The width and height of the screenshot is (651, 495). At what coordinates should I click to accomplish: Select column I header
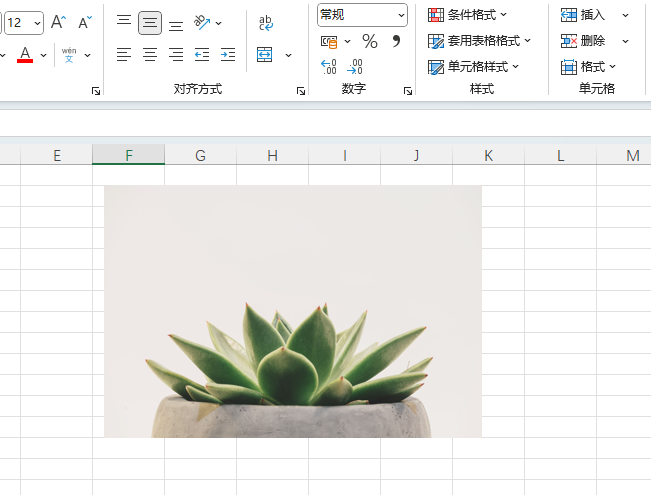coord(345,155)
